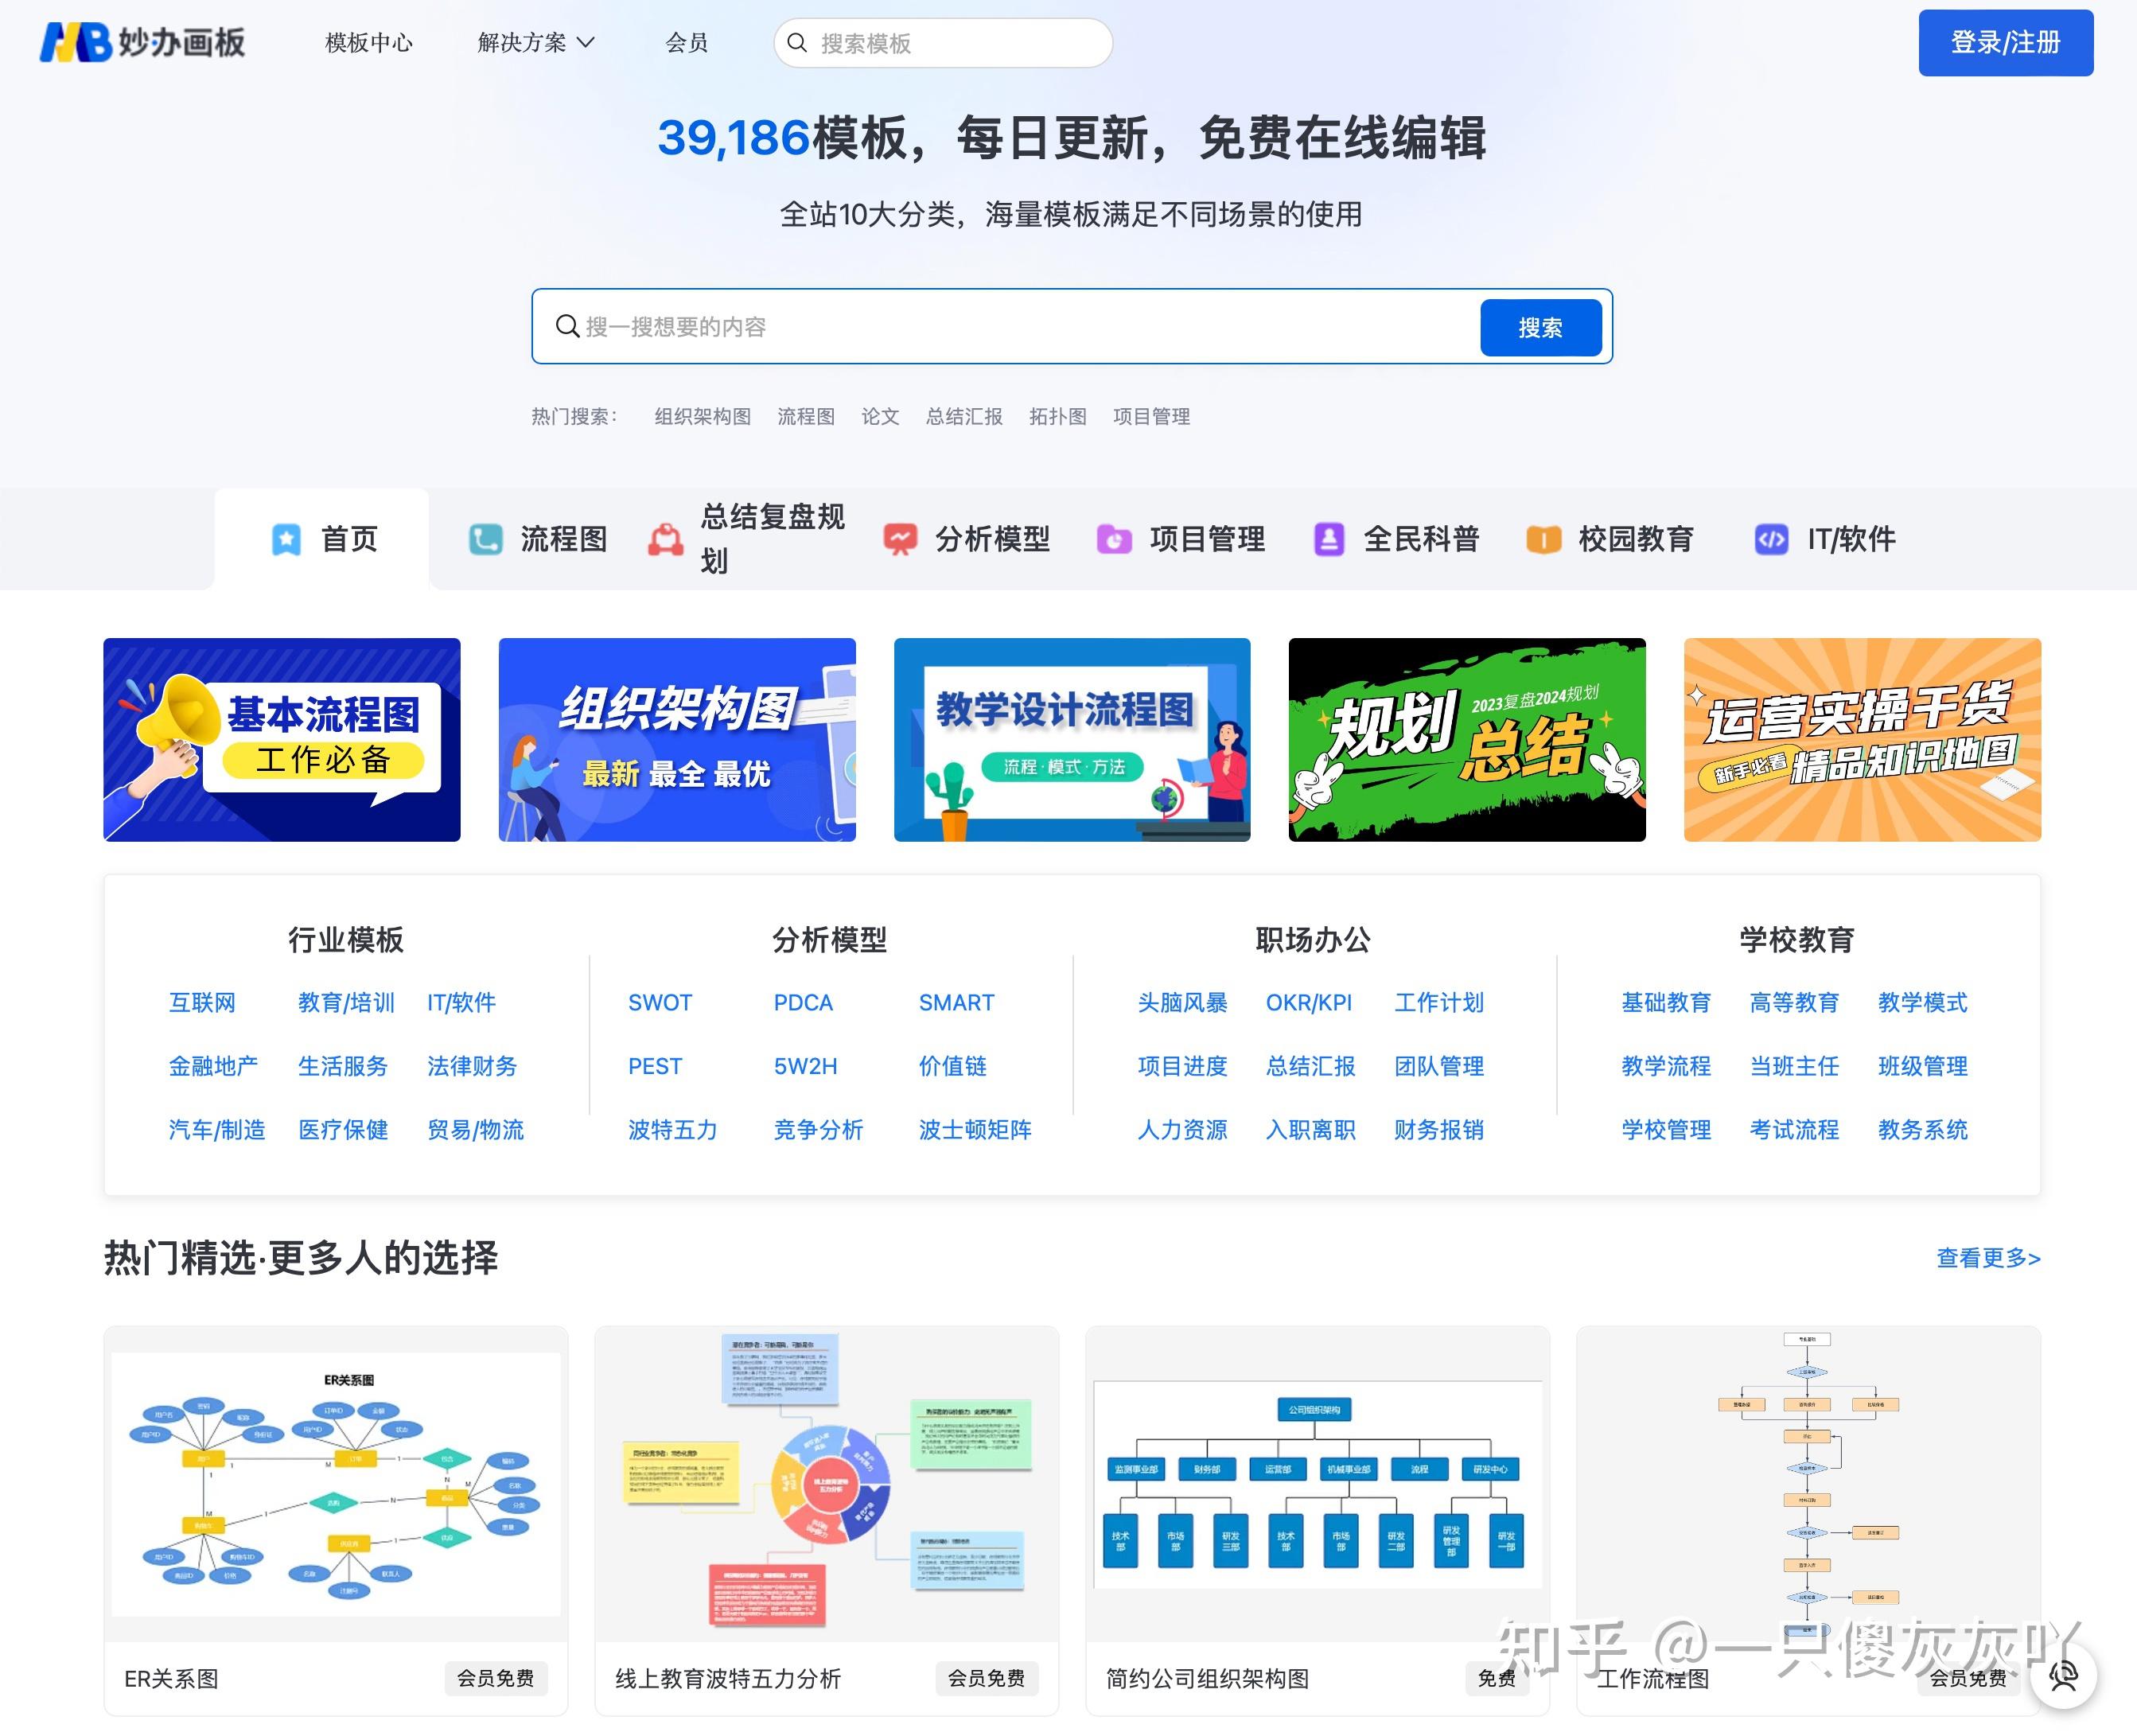2137x1736 pixels.
Task: Click the OKR/KPI link
Action: [1309, 1002]
